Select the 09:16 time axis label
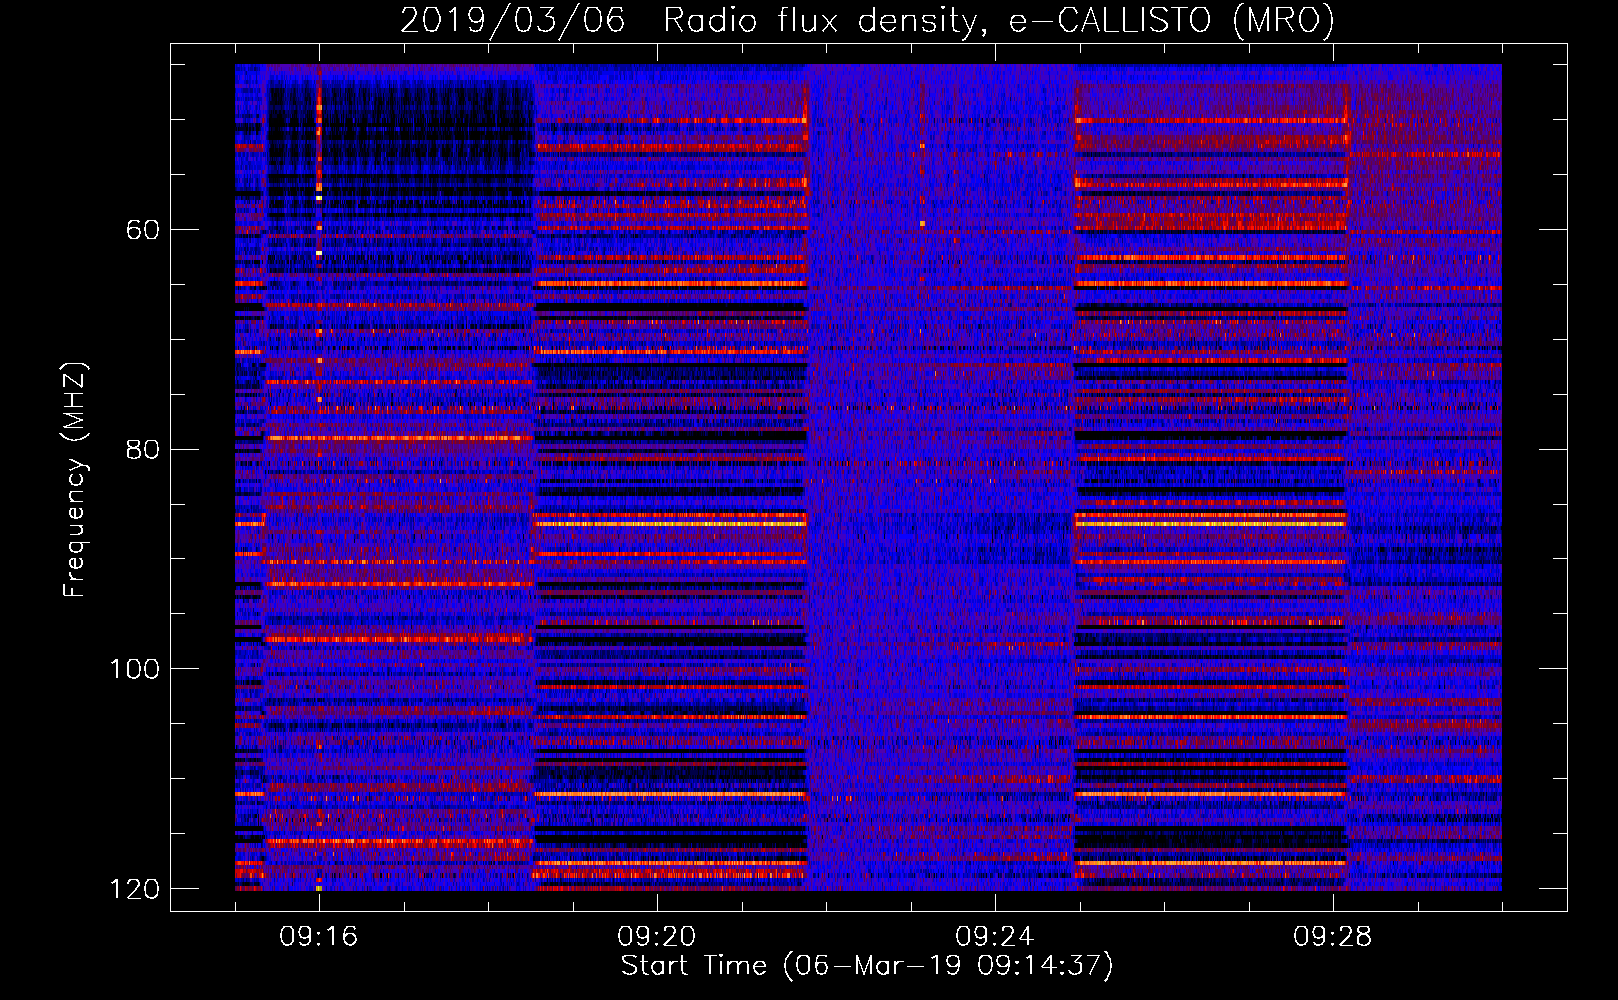The width and height of the screenshot is (1618, 1000). 318,937
